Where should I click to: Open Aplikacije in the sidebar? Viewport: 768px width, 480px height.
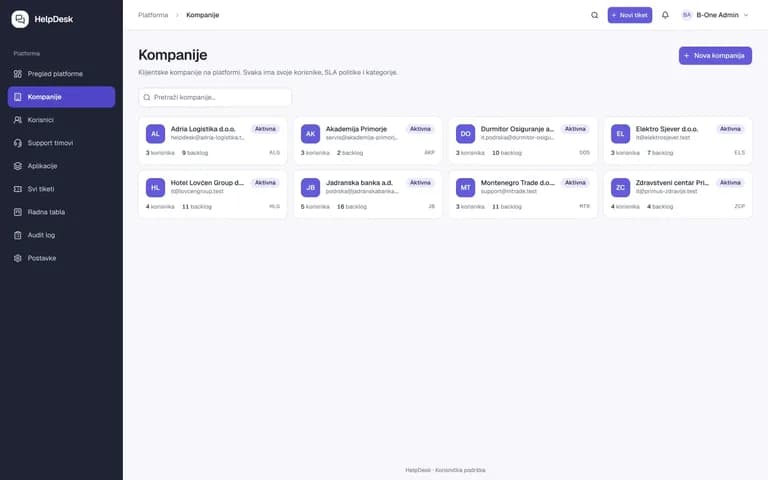click(61, 166)
